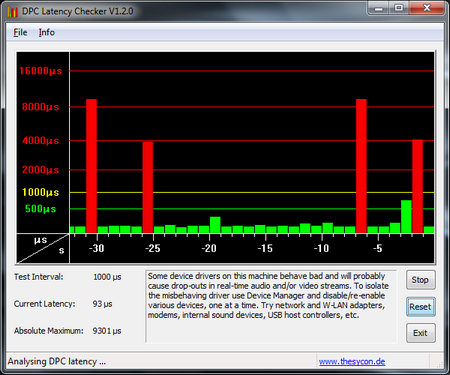This screenshot has width=450, height=375.
Task: Close the DPC Latency Checker window
Action: point(427,8)
